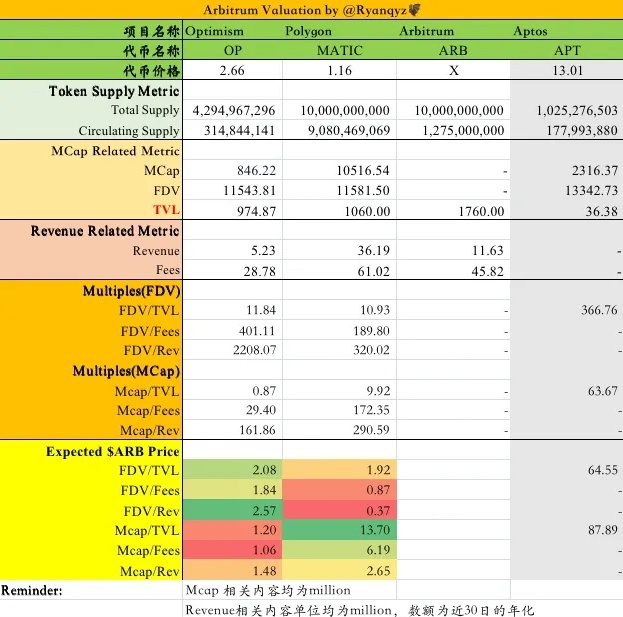Click the 'APT' token name cell
The height and width of the screenshot is (617, 623).
[567, 50]
